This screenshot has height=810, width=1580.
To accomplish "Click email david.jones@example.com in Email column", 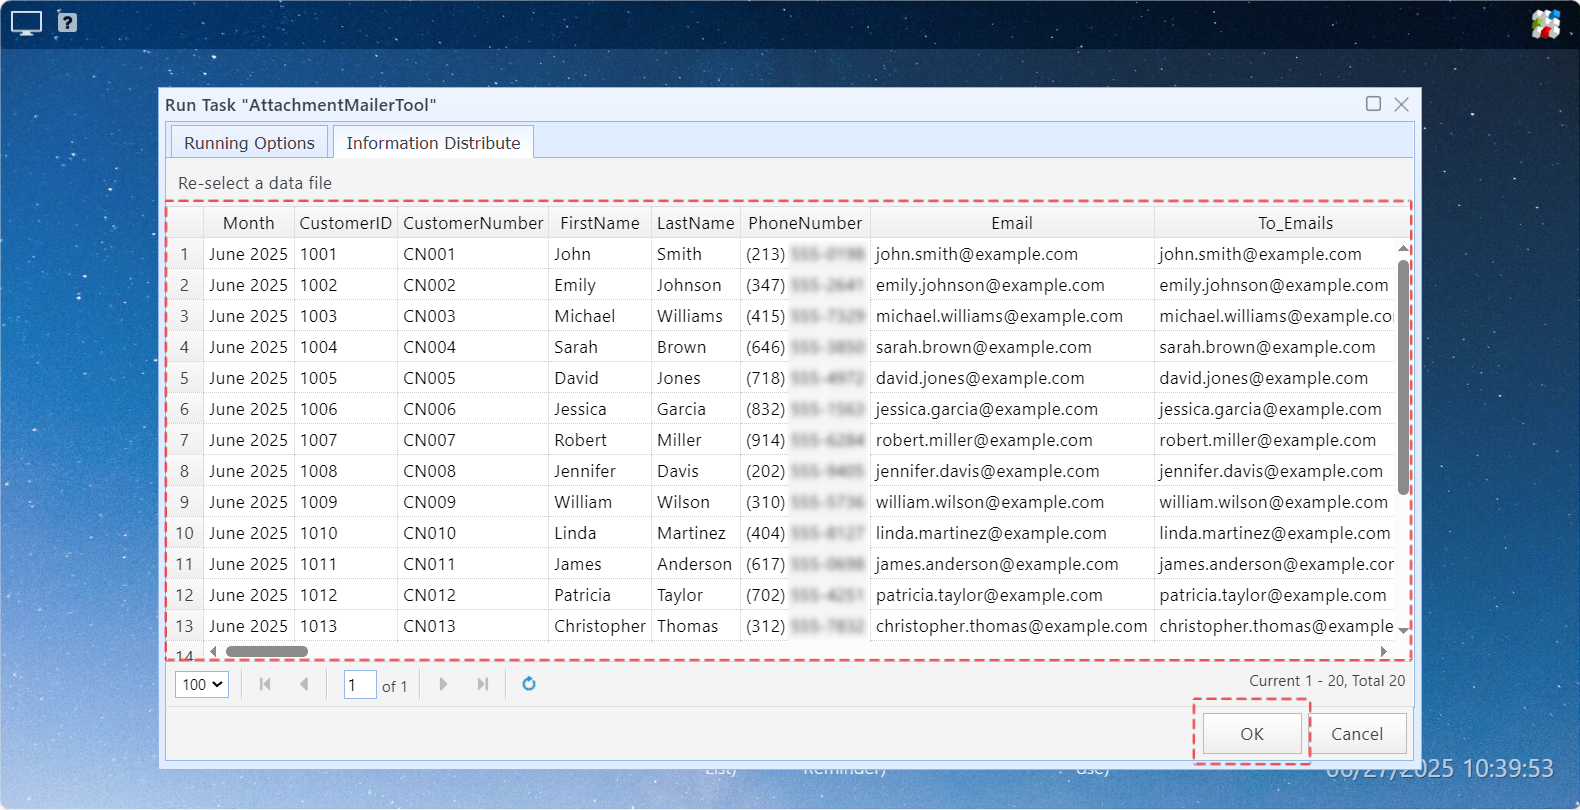I will coord(1012,378).
